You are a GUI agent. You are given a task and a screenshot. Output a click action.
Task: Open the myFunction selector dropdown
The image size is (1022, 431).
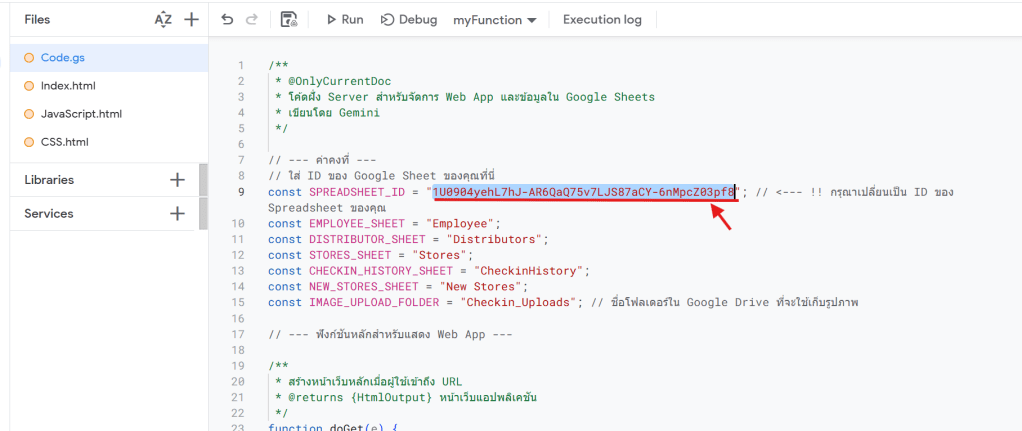tap(494, 20)
